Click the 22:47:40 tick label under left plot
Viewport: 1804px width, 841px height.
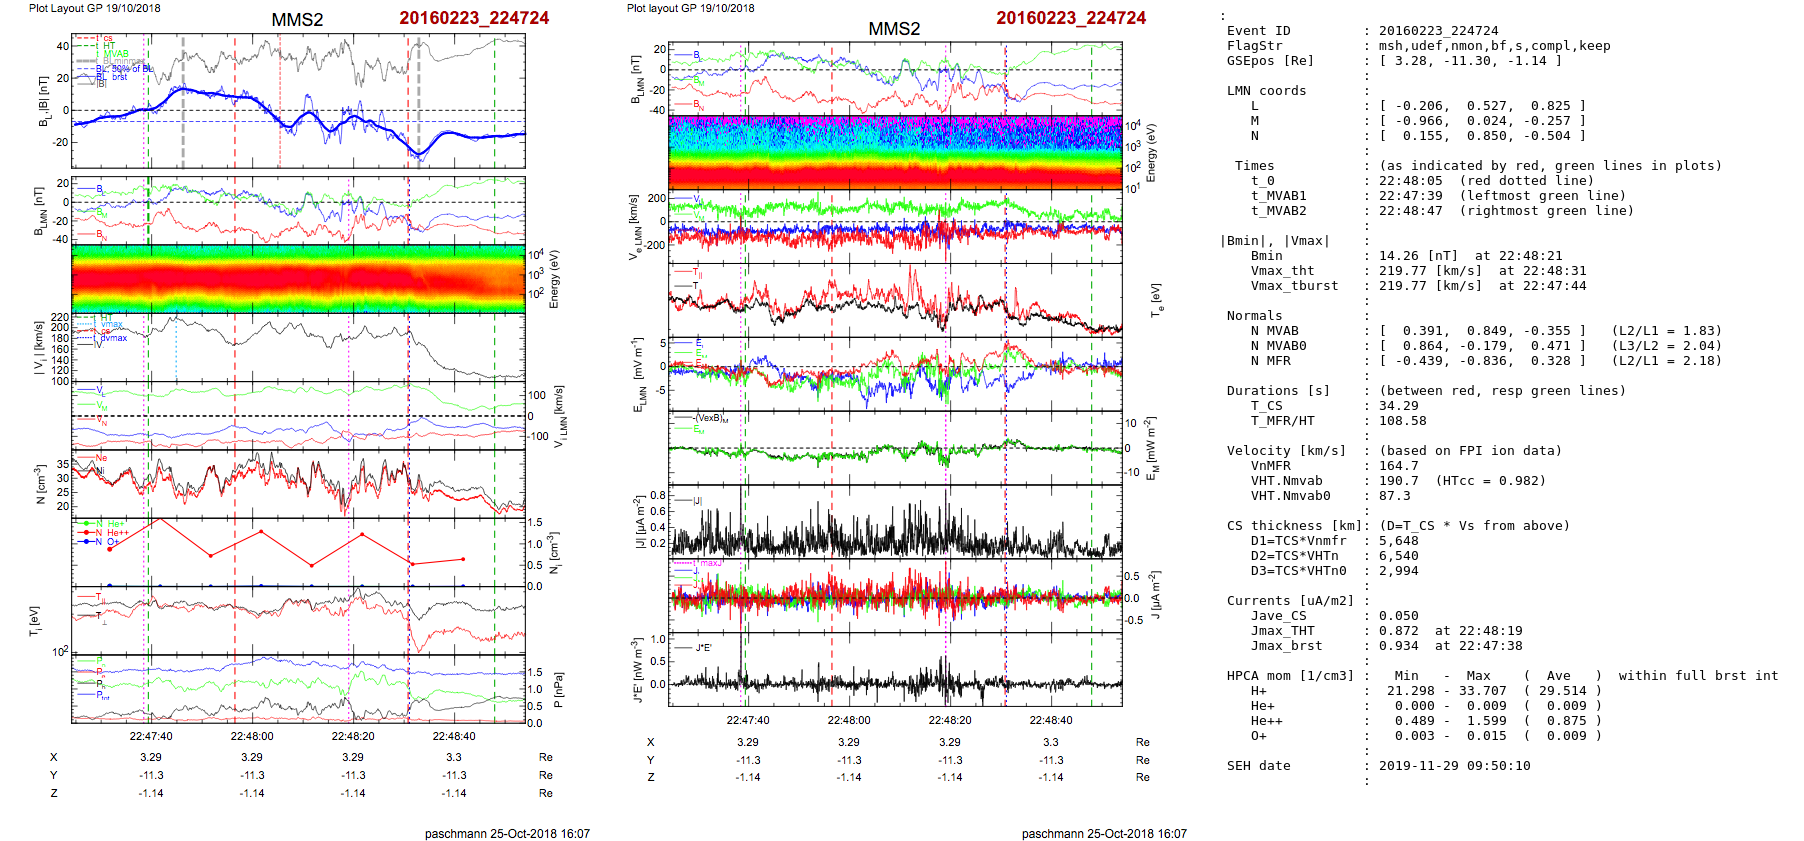(x=151, y=736)
